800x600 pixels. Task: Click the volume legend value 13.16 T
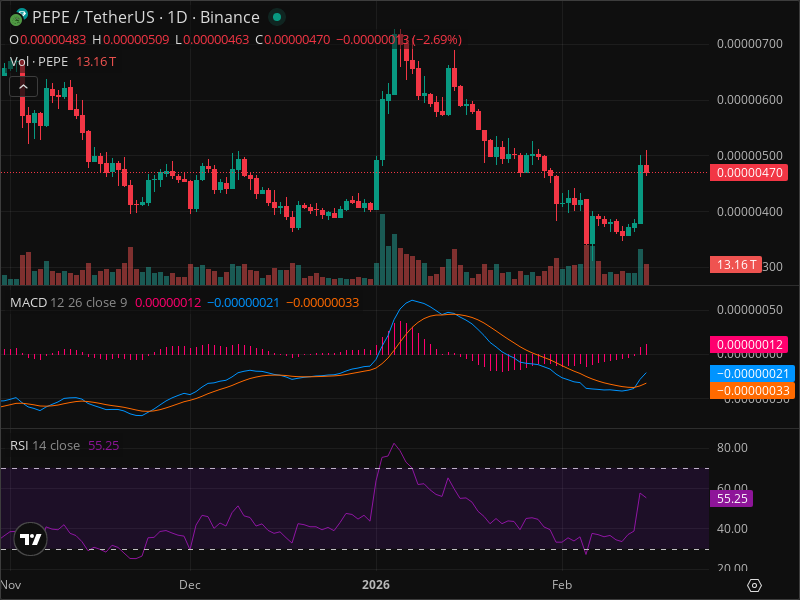pos(96,62)
